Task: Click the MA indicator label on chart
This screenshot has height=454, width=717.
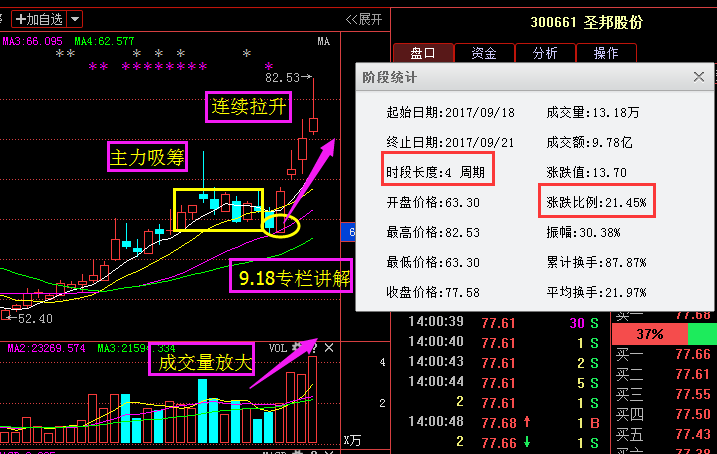Action: point(323,41)
